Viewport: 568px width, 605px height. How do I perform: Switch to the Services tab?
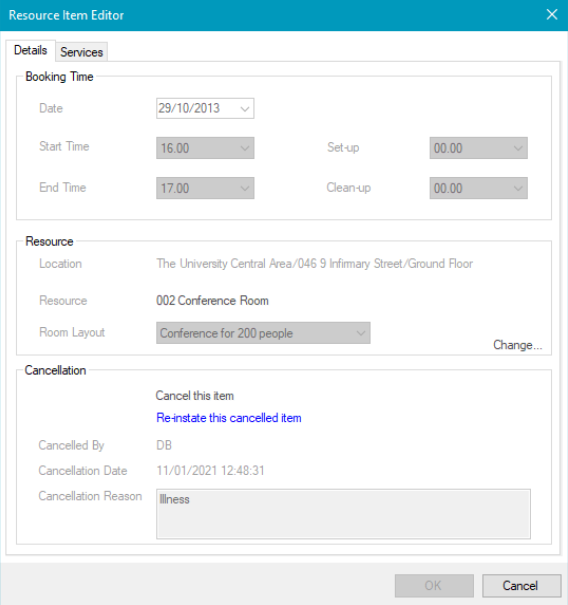click(81, 52)
